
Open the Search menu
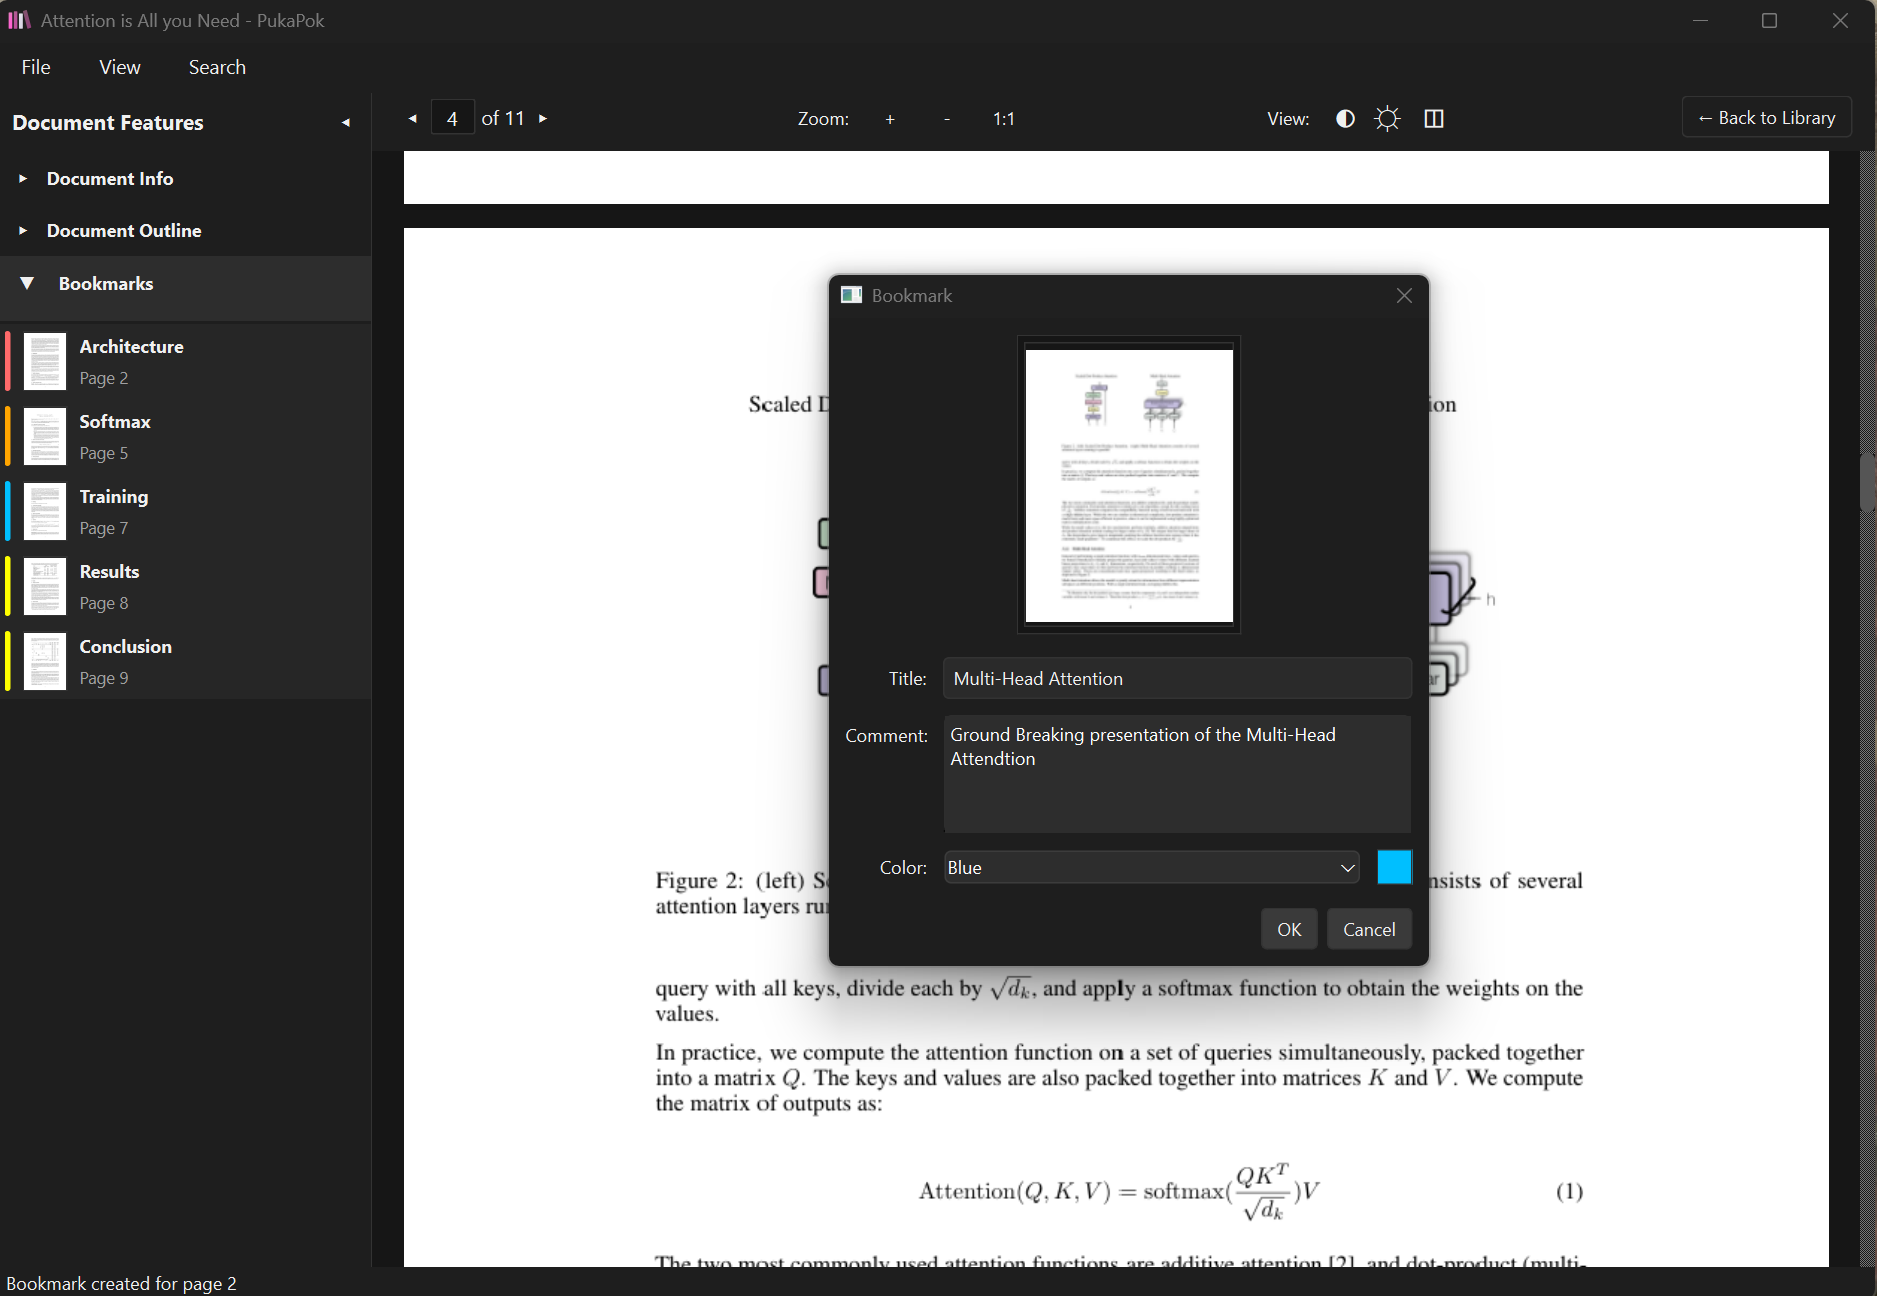pos(217,67)
